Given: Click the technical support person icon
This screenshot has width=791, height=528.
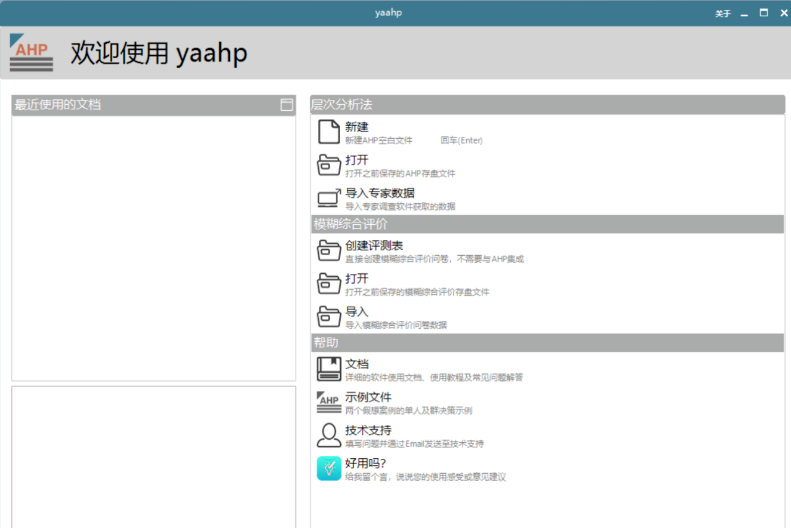Looking at the screenshot, I should tap(329, 435).
